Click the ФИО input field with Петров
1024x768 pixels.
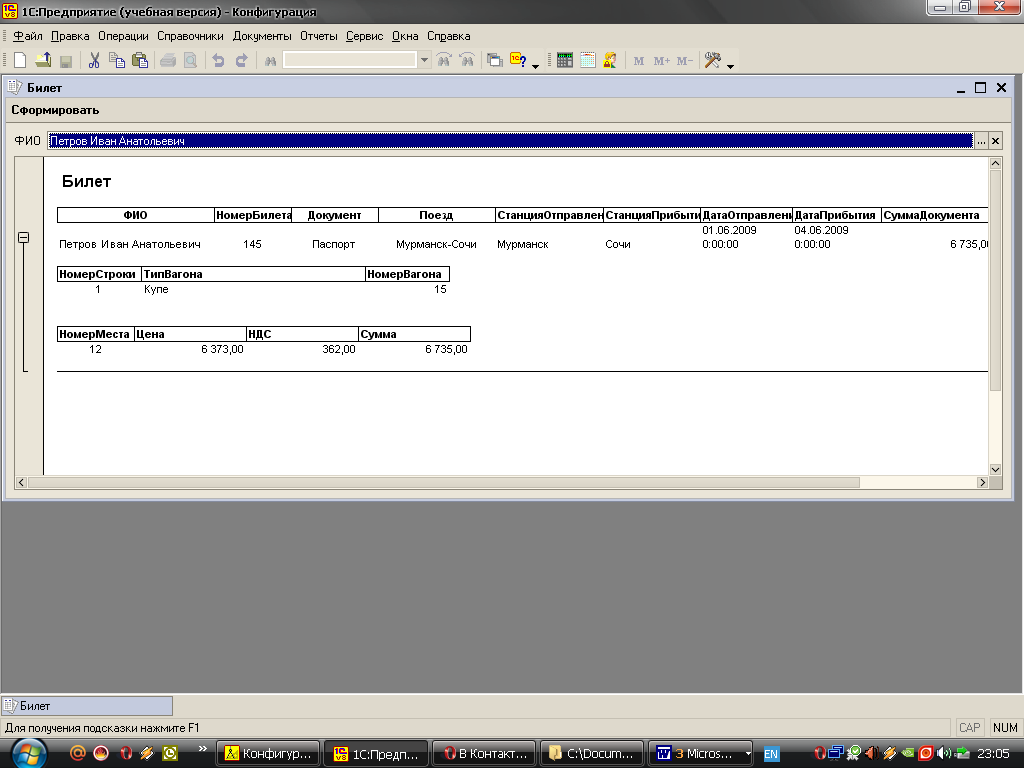[x=500, y=142]
